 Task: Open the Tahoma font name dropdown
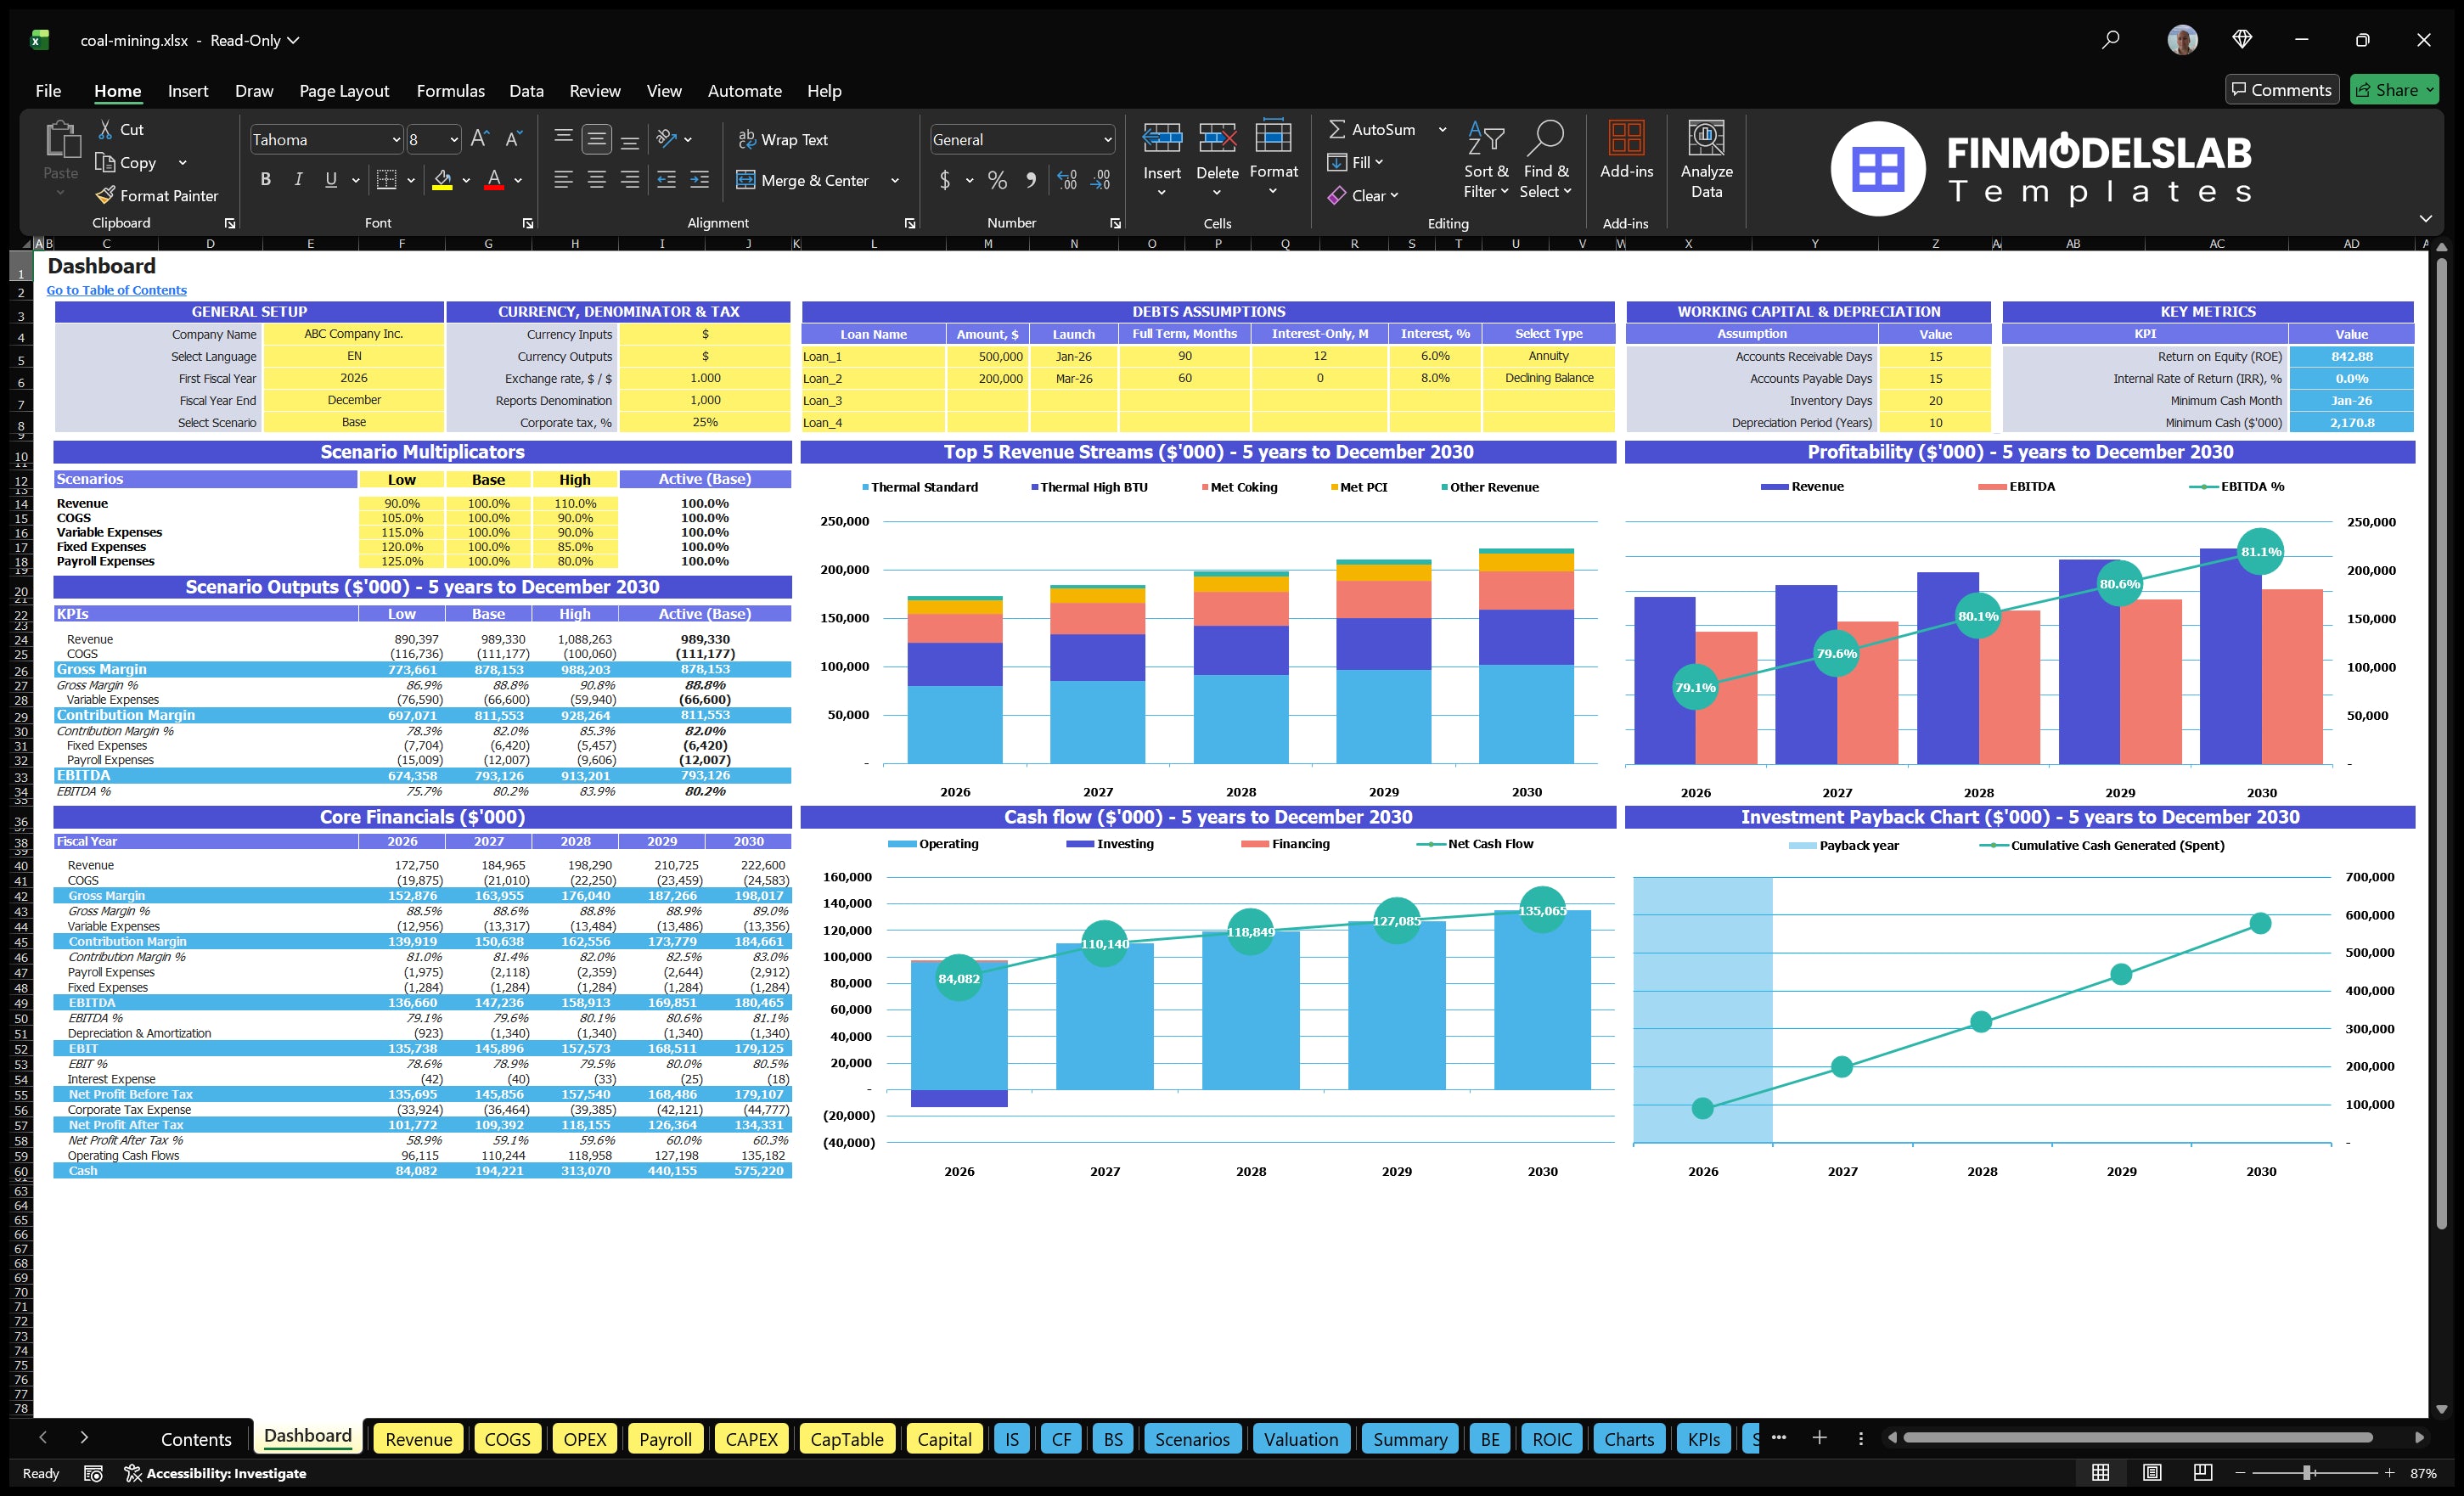click(396, 139)
